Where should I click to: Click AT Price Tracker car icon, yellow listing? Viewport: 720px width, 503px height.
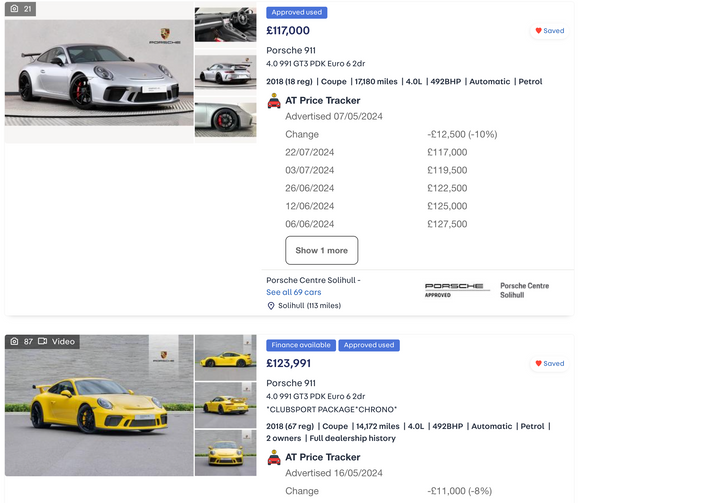click(274, 458)
